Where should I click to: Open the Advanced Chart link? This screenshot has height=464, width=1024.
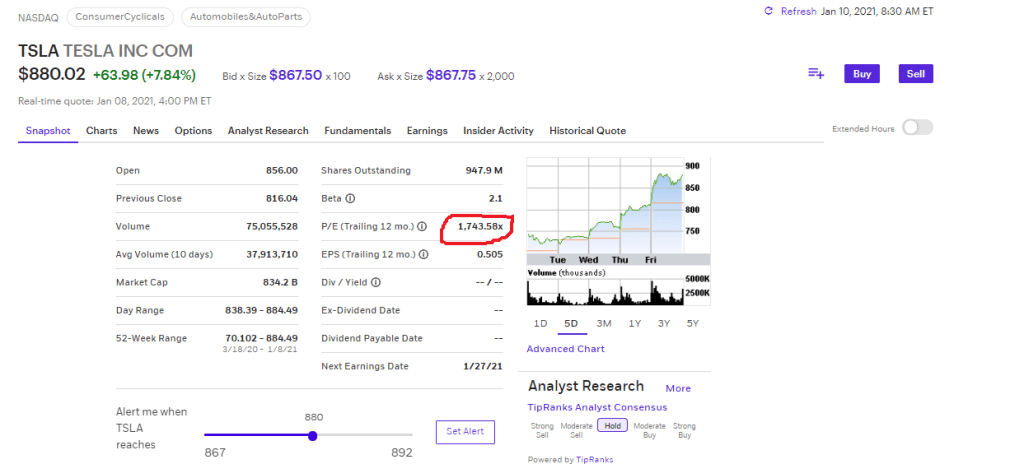(x=565, y=349)
